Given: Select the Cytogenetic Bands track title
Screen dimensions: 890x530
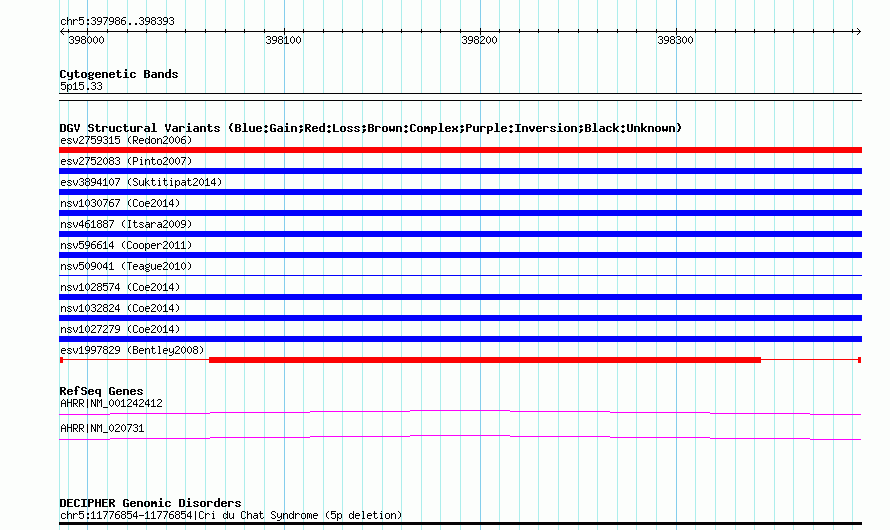Looking at the screenshot, I should tap(119, 74).
